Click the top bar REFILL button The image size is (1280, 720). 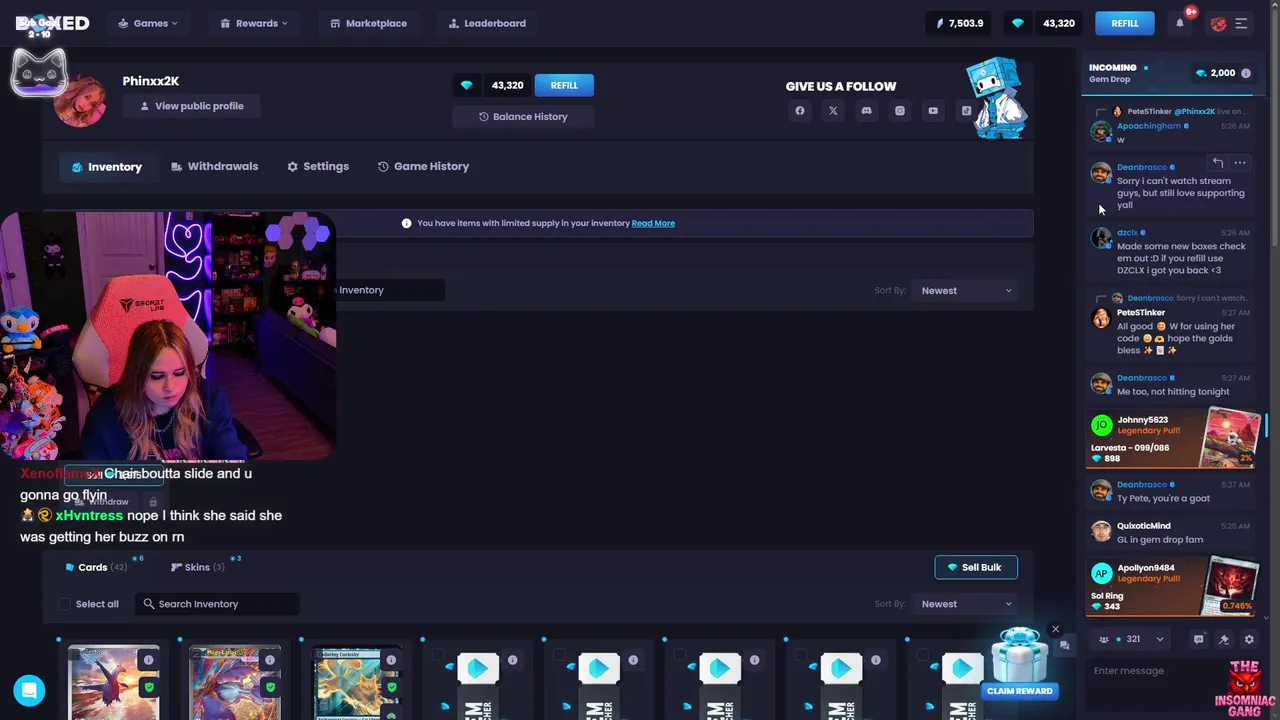click(1125, 23)
